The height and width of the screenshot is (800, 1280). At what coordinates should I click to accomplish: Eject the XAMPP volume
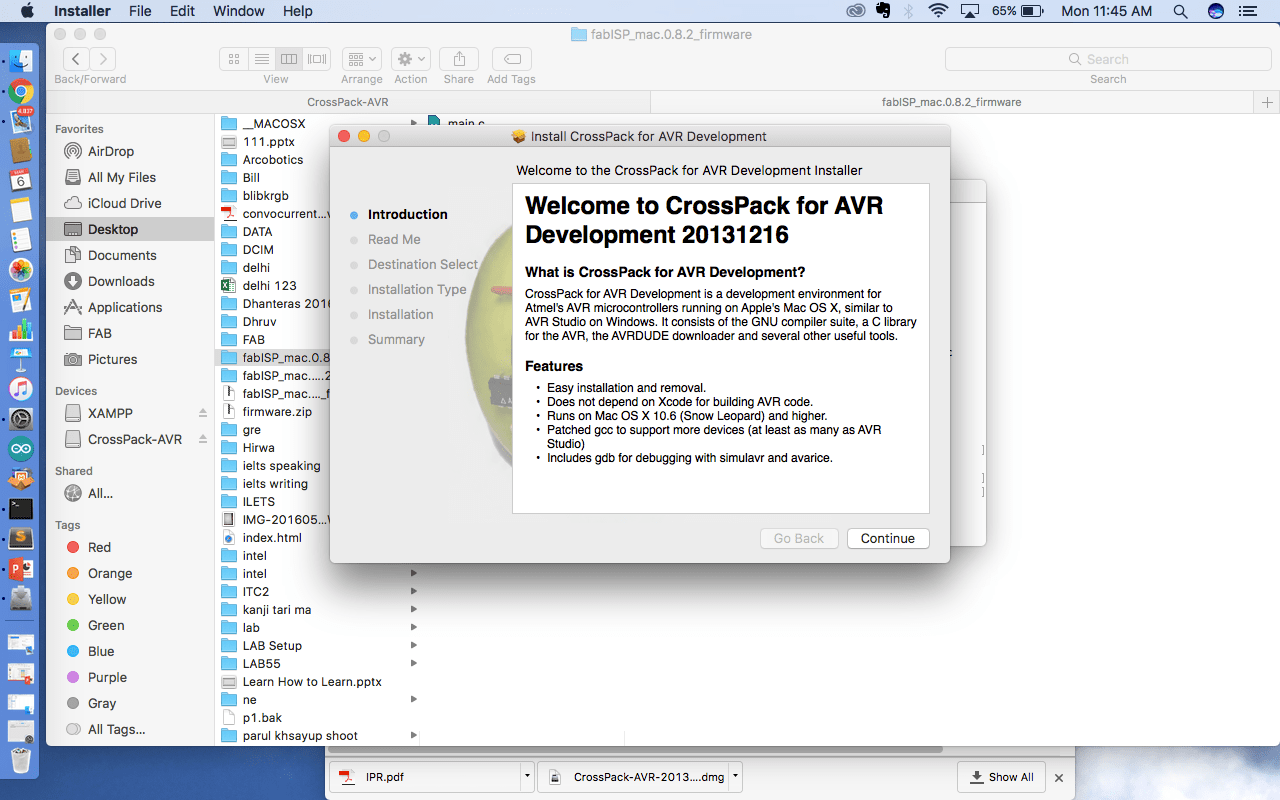(x=203, y=413)
